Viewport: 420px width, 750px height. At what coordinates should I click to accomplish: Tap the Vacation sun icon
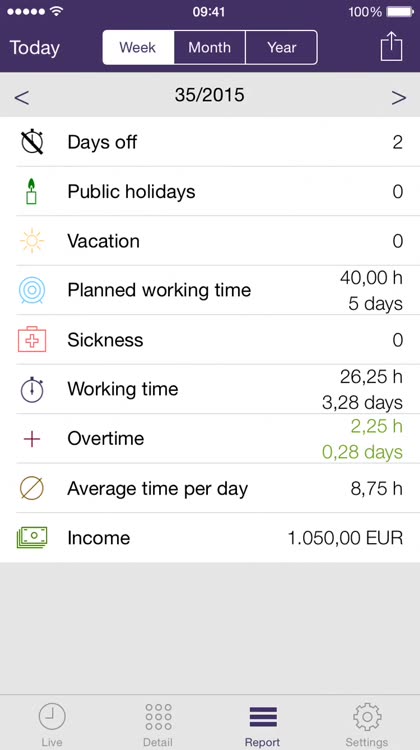coord(32,241)
